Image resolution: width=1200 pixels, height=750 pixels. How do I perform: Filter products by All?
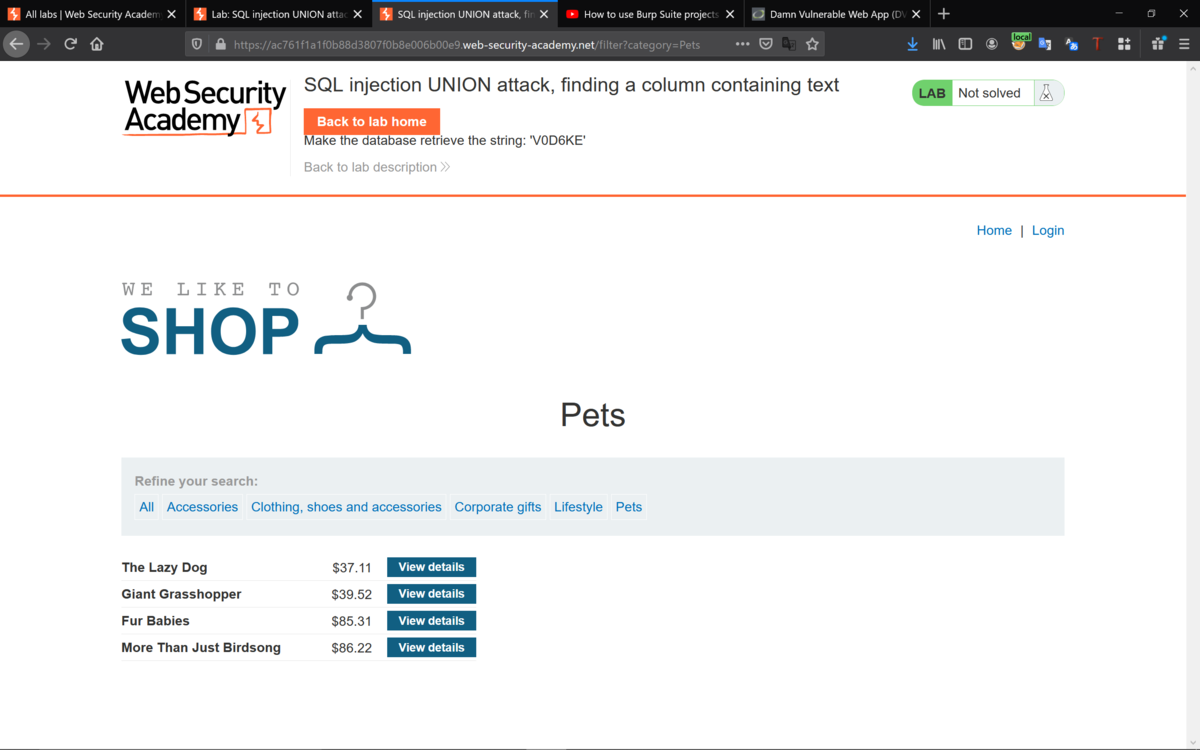(147, 507)
